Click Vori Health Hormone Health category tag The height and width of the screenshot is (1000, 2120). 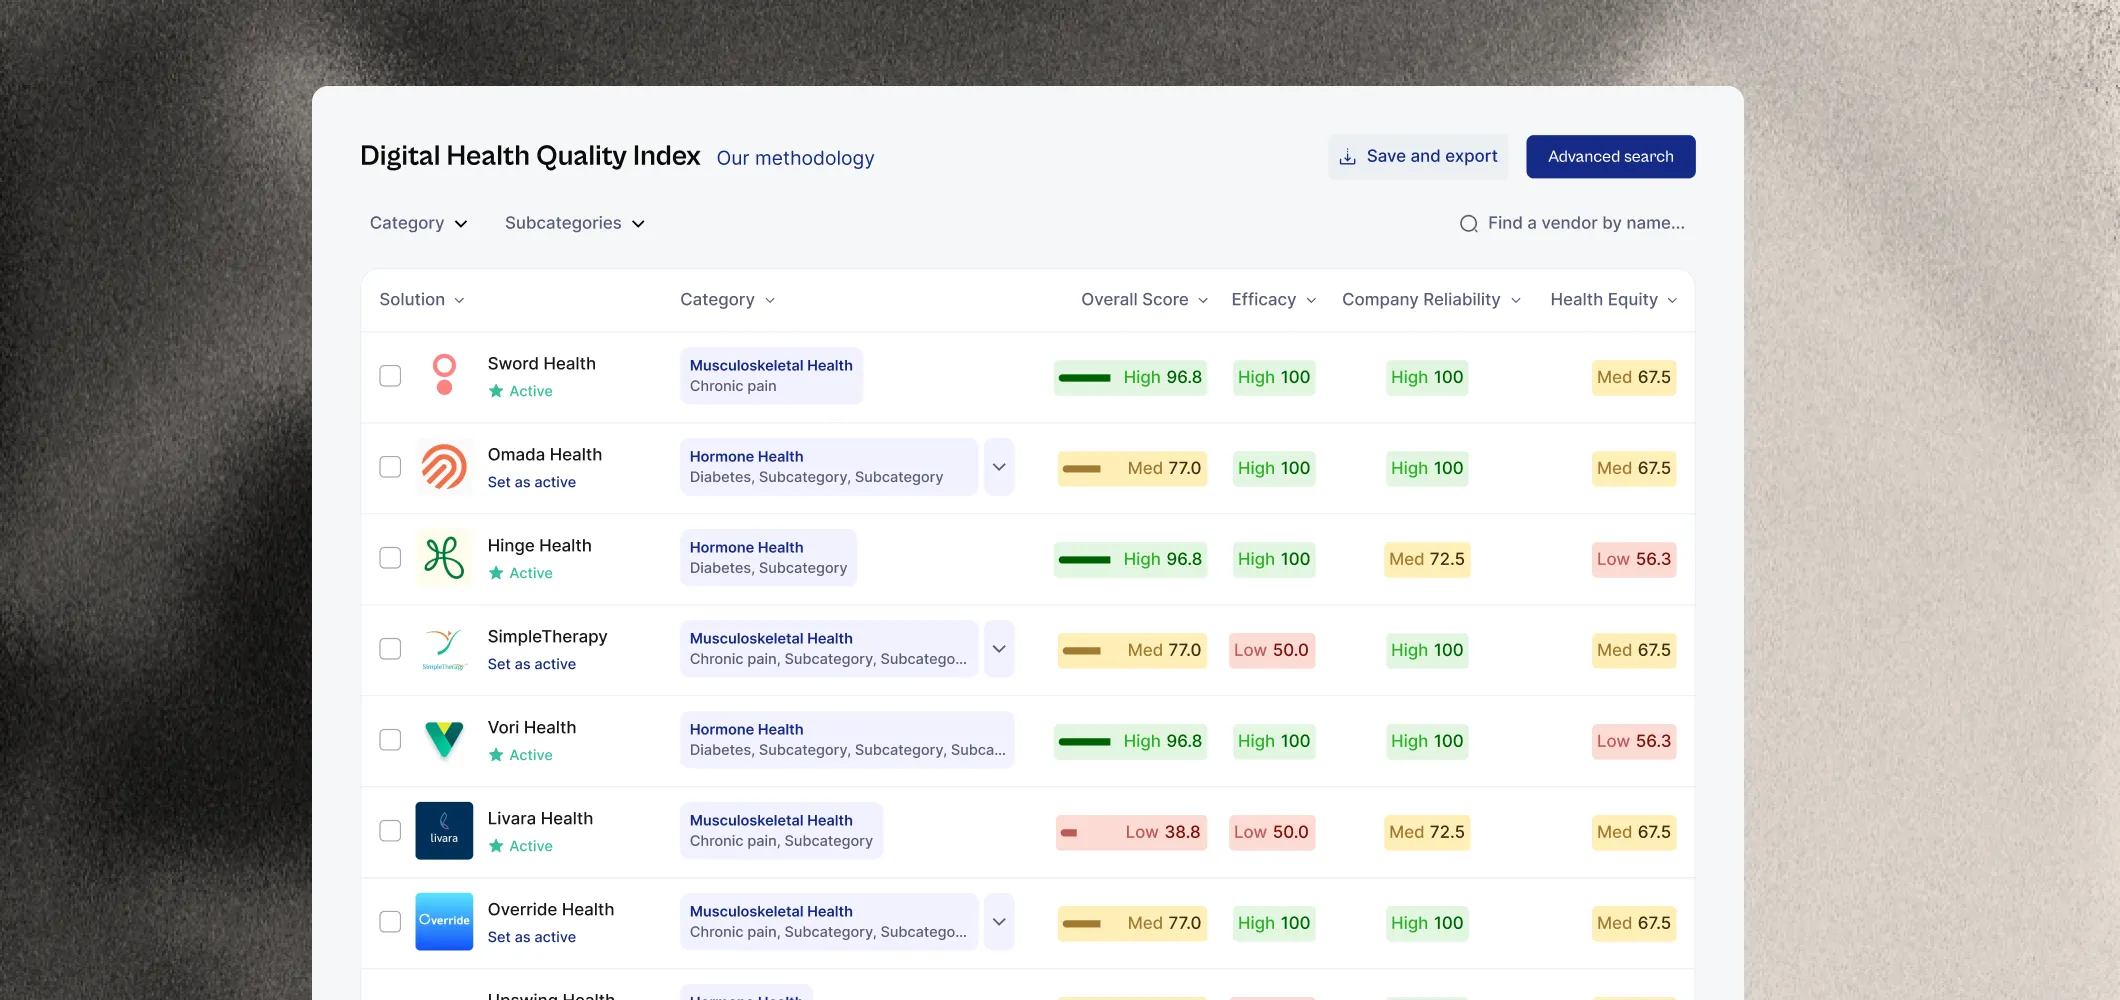click(x=847, y=740)
